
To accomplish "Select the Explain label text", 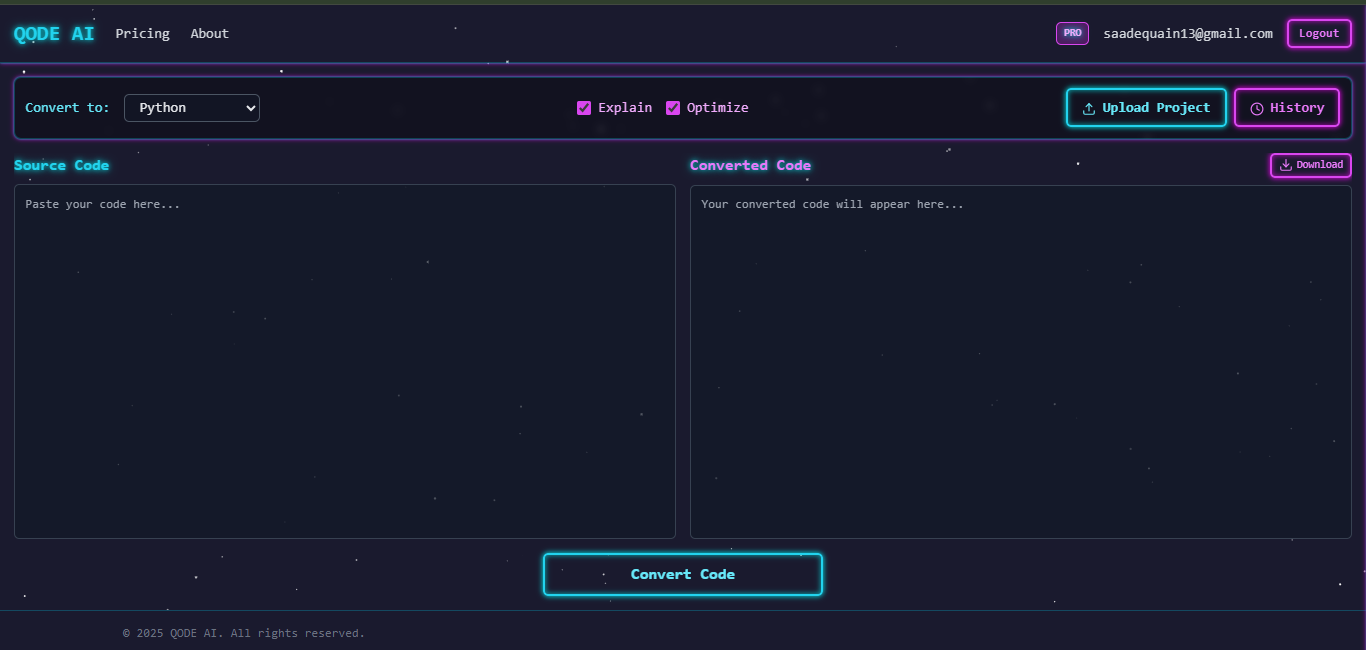I will (x=625, y=108).
